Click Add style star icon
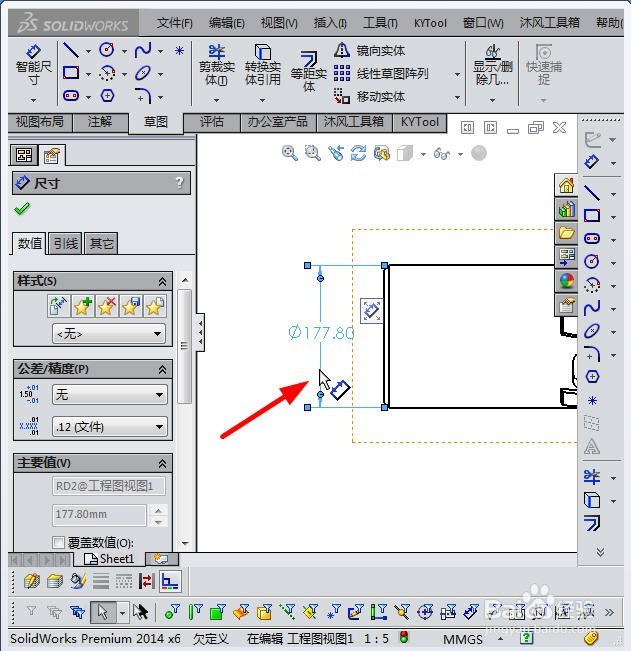The height and width of the screenshot is (651, 631). pos(82,306)
